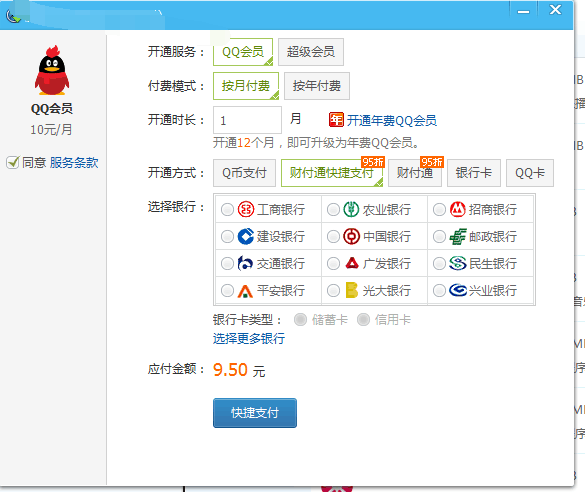Close the payment window
585x492 pixels.
[555, 10]
